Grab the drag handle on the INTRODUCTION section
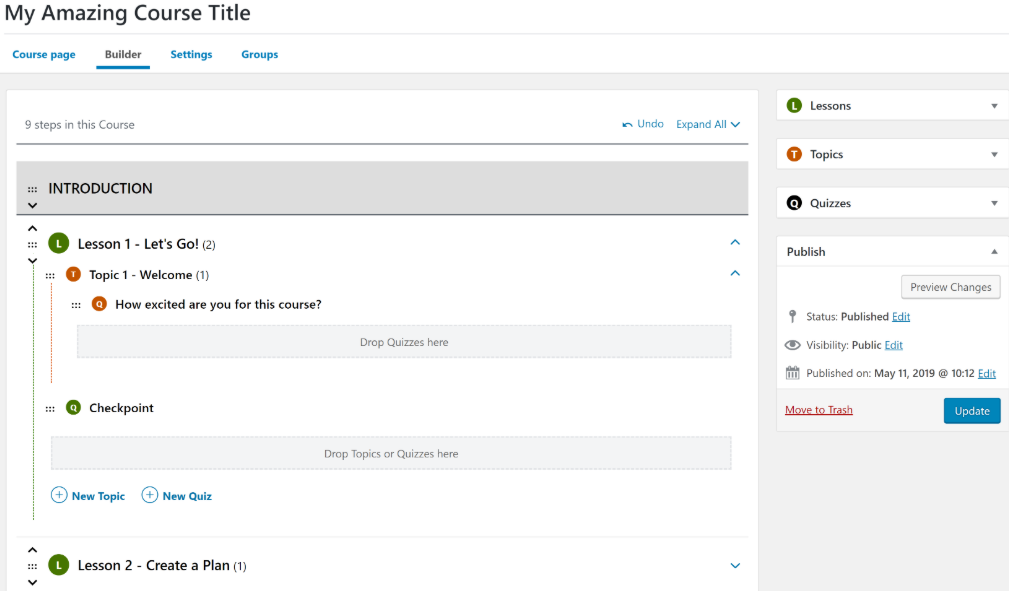 pyautogui.click(x=32, y=188)
